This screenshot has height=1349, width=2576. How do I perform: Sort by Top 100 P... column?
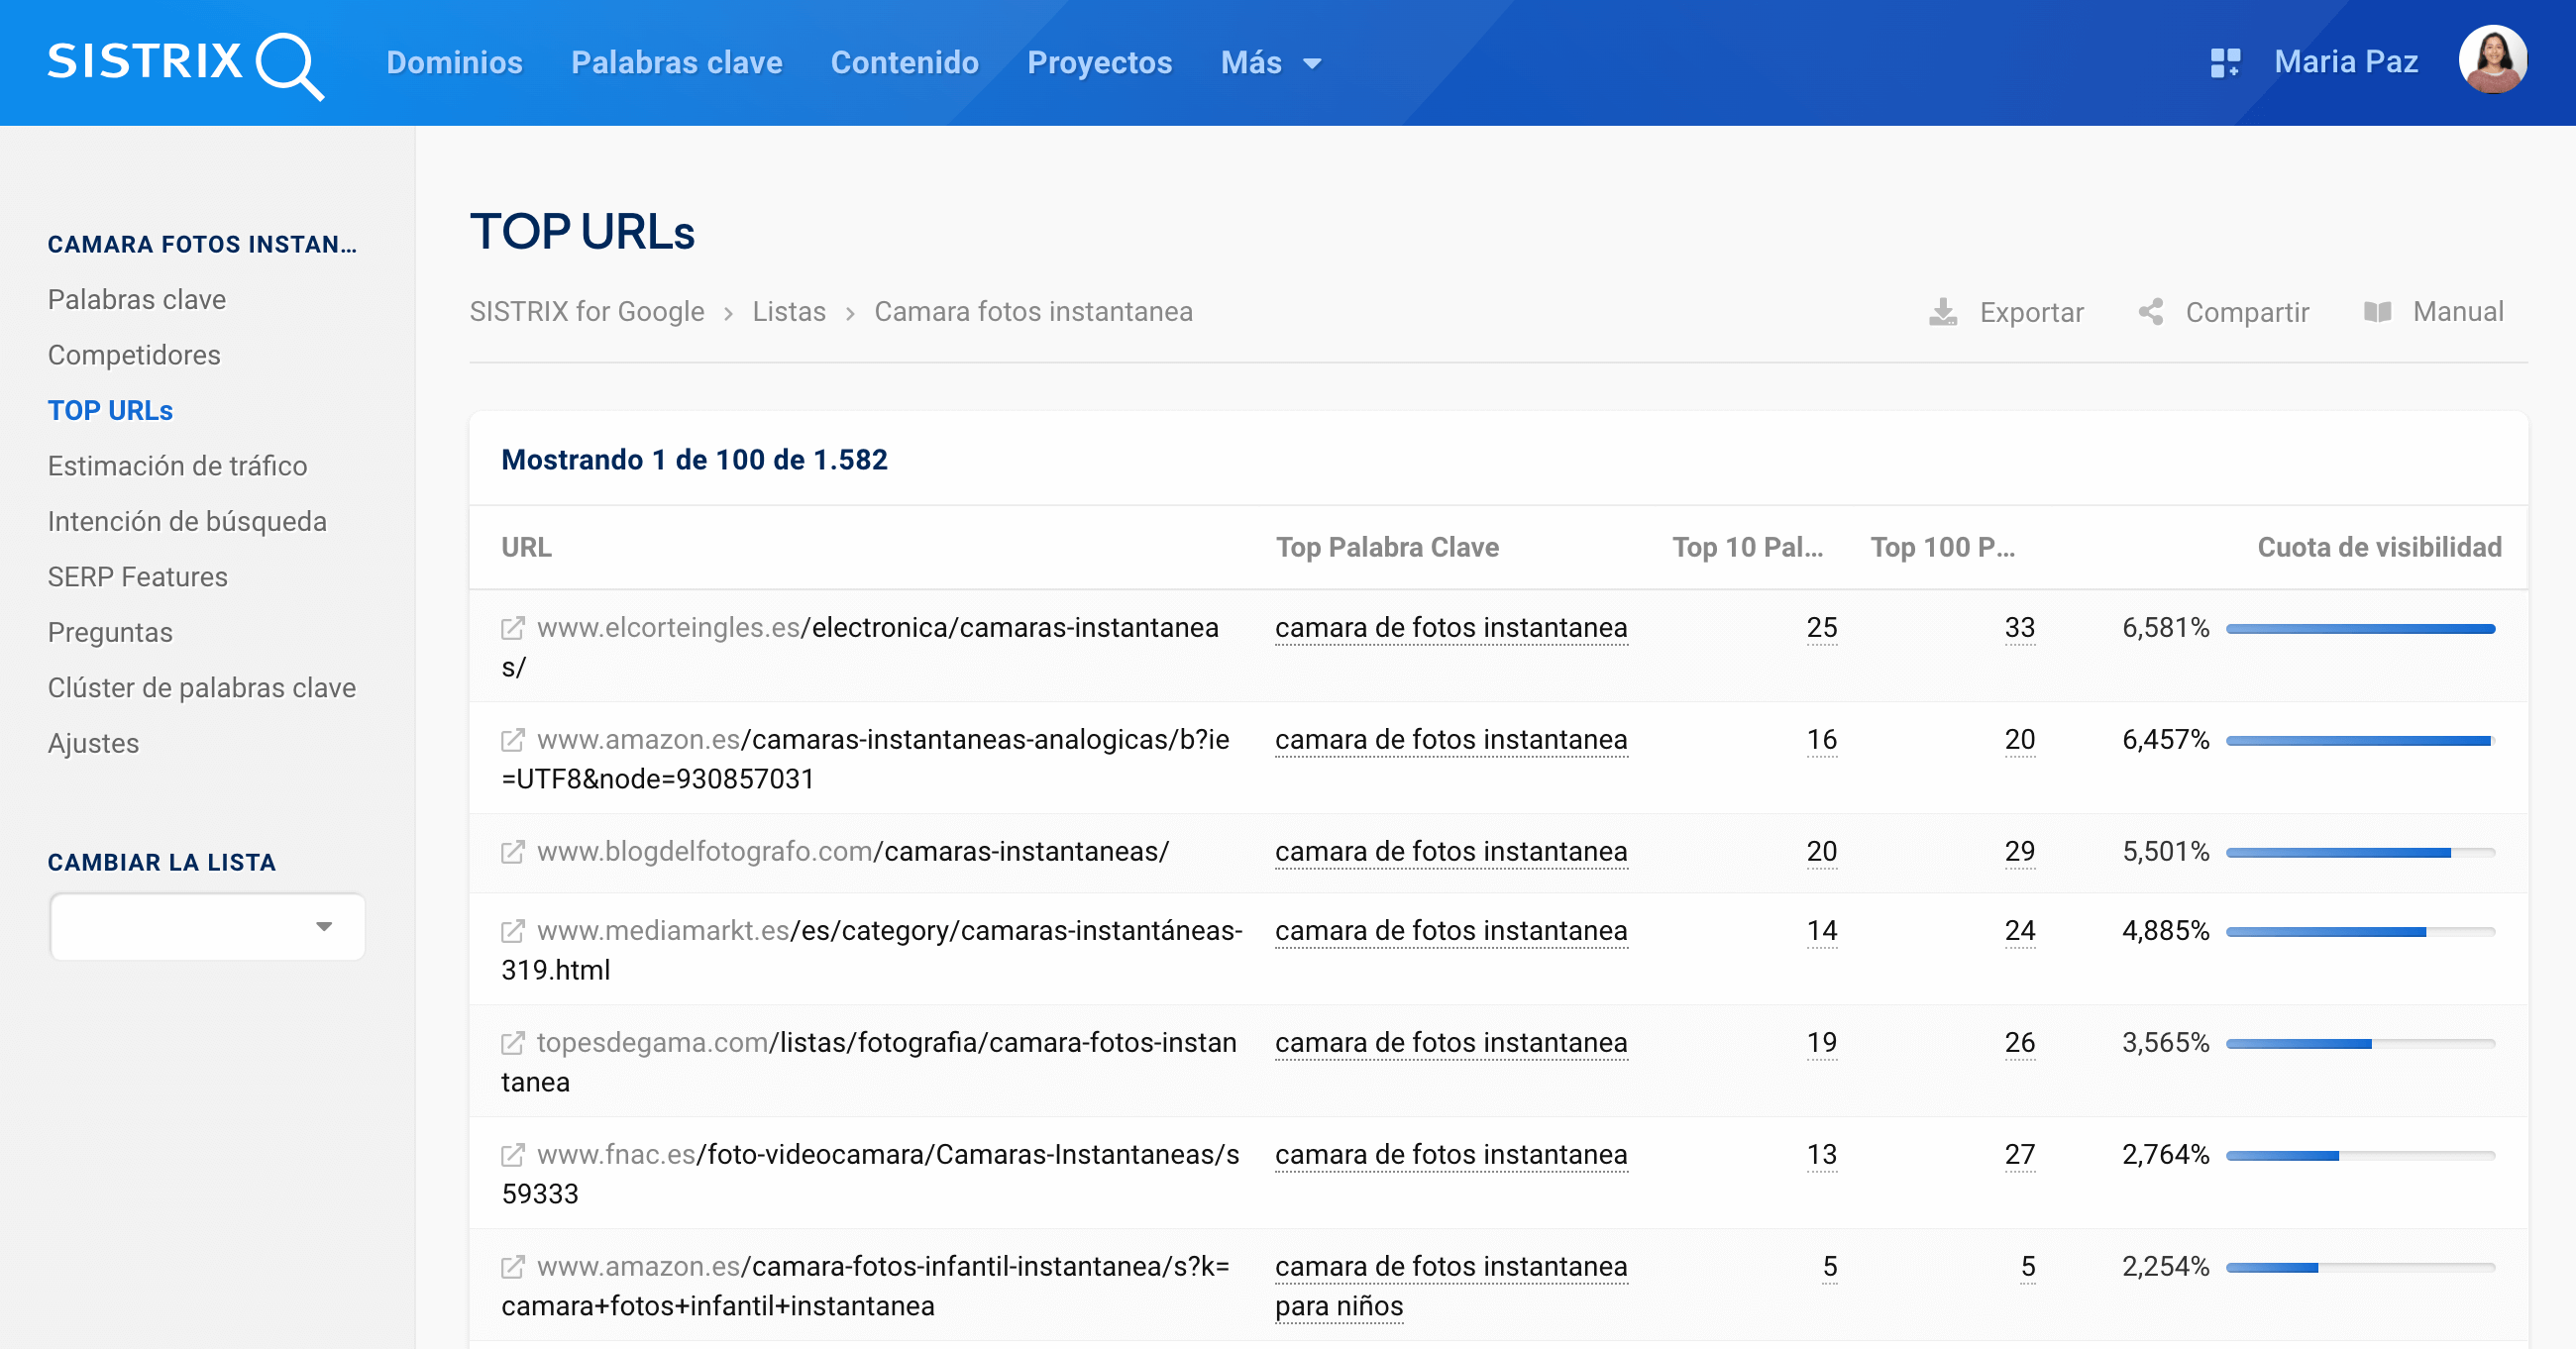coord(1942,547)
